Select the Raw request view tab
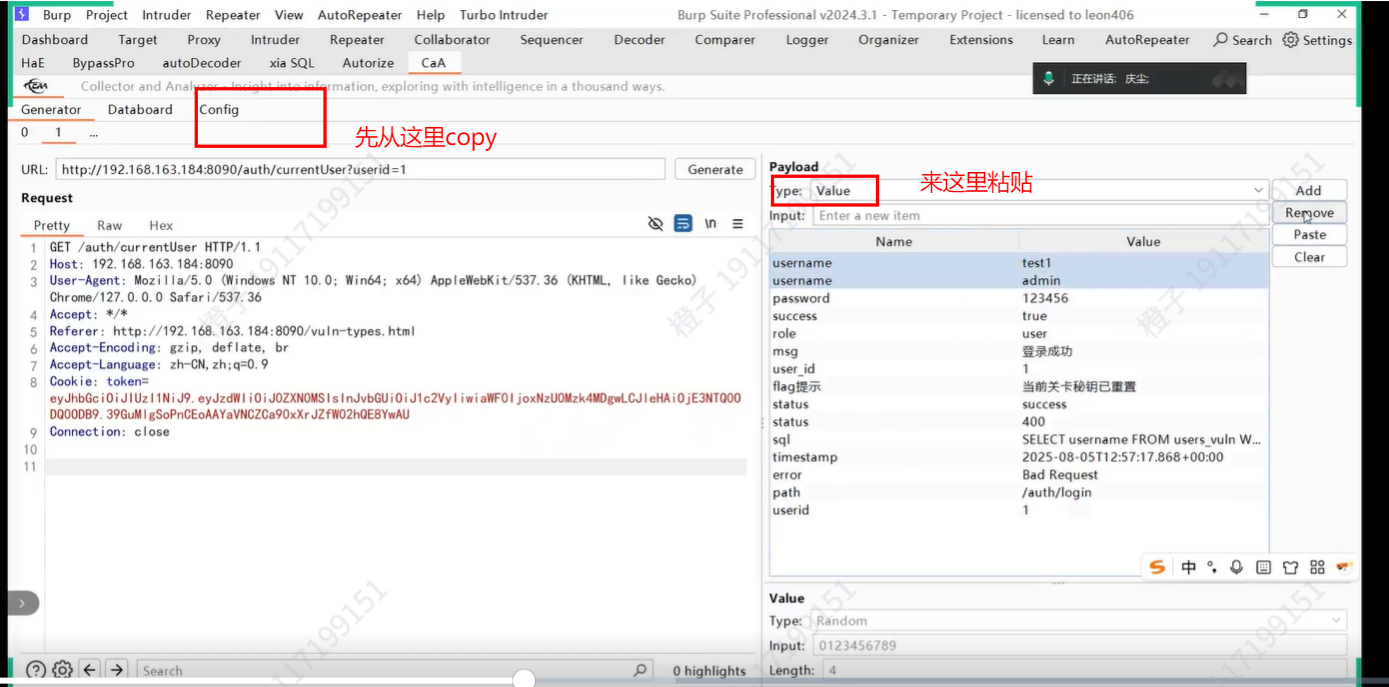Image resolution: width=1389 pixels, height=687 pixels. tap(110, 225)
